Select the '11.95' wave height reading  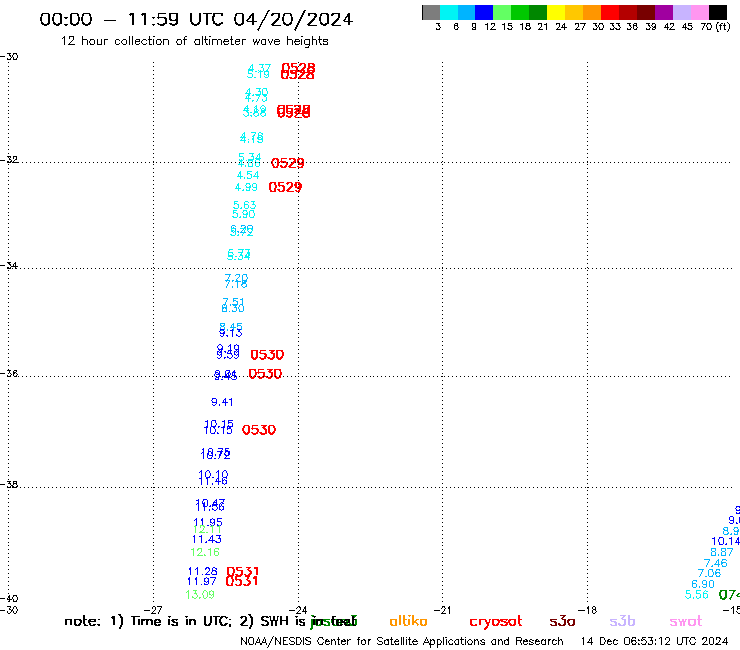pos(208,522)
